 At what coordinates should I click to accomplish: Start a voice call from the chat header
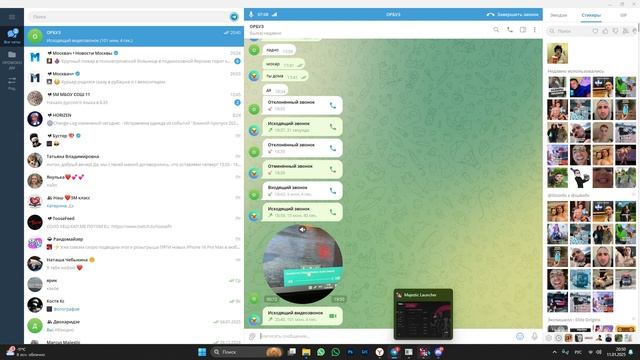[x=509, y=30]
